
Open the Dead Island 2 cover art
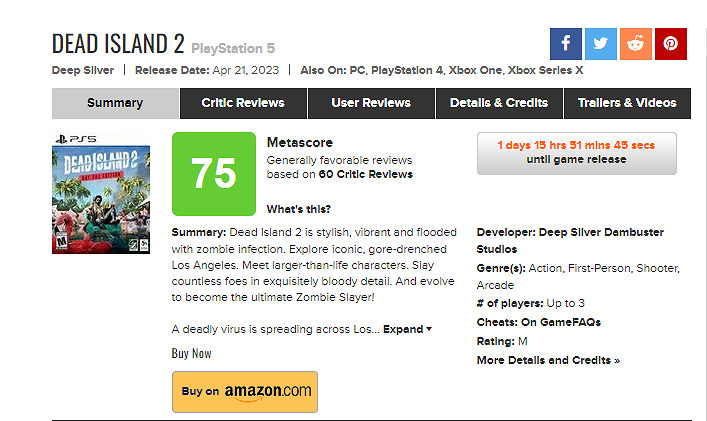click(101, 193)
